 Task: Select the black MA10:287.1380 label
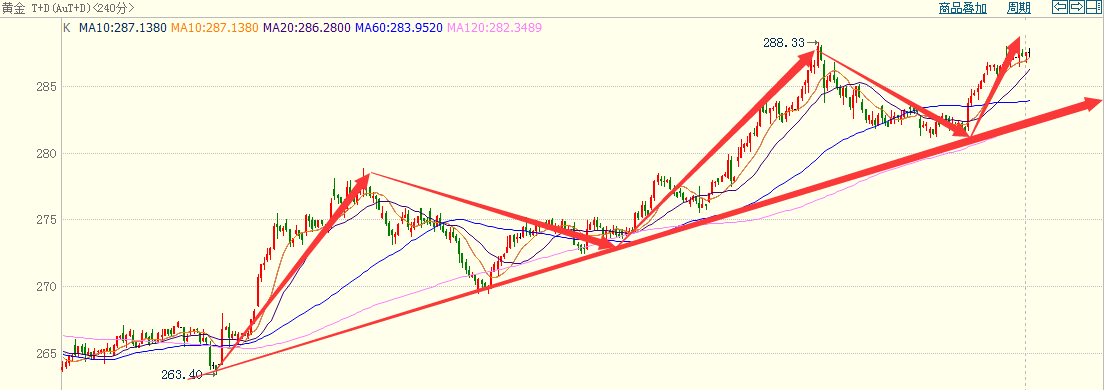(x=122, y=28)
